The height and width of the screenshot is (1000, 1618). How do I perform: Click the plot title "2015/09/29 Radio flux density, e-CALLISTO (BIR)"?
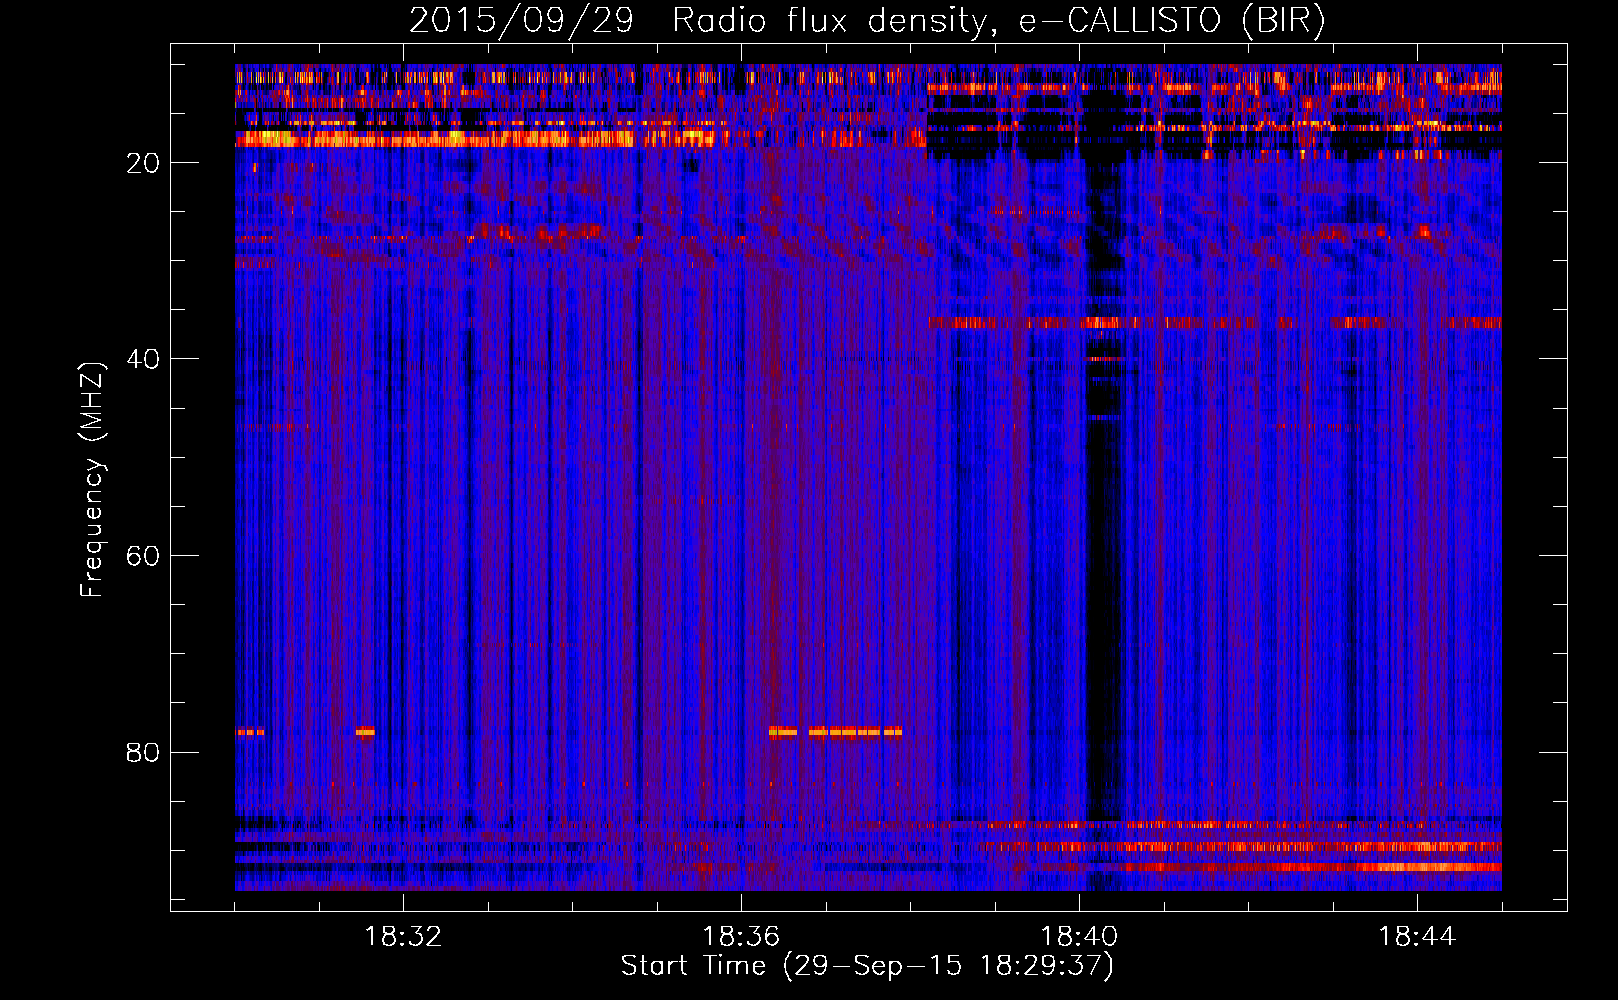click(867, 21)
